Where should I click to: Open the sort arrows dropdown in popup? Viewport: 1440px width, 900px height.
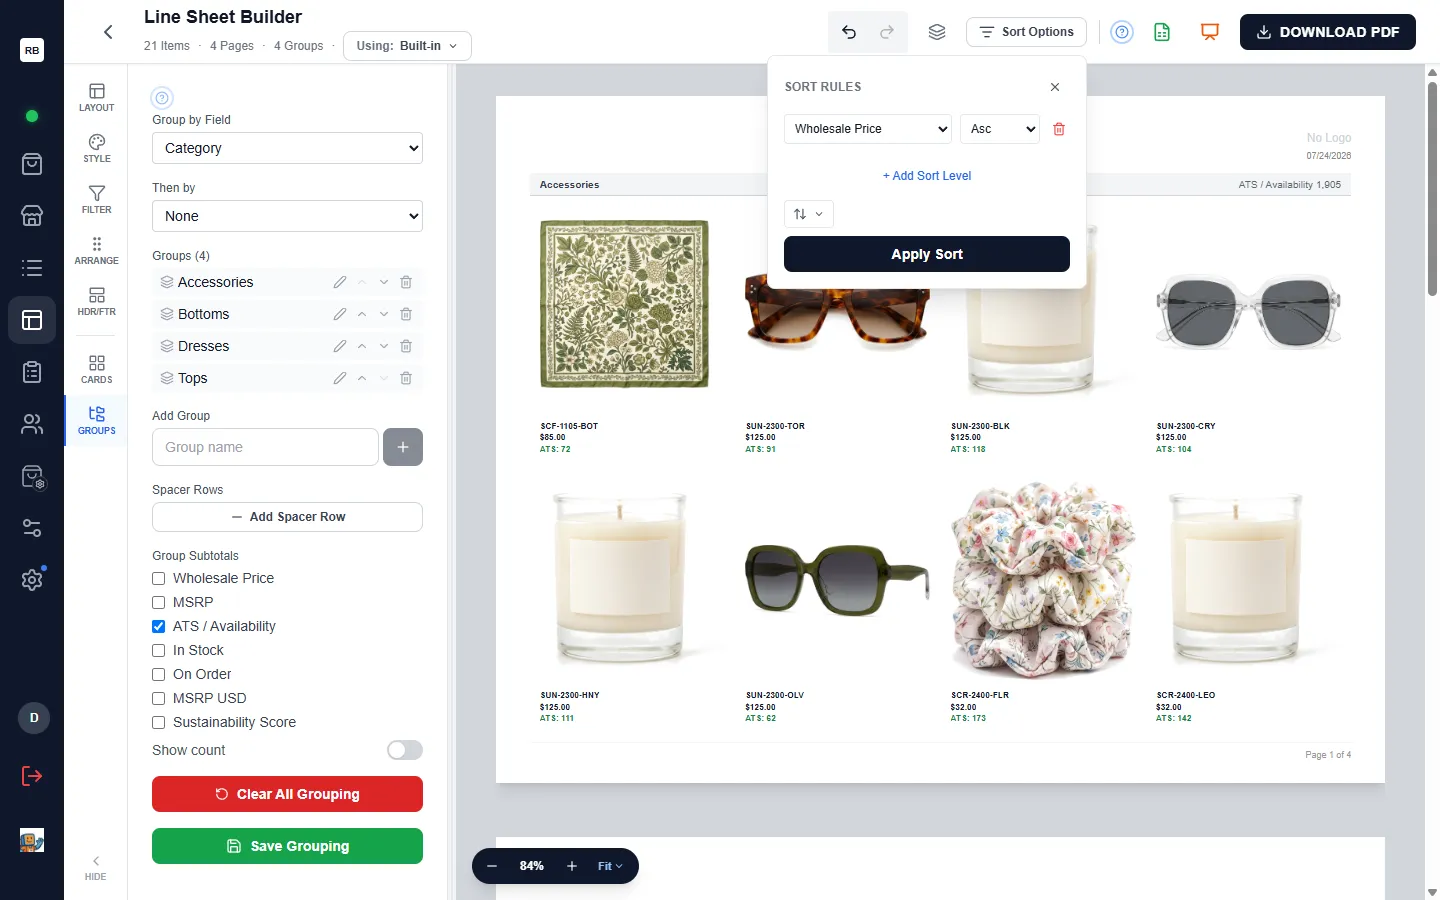808,214
